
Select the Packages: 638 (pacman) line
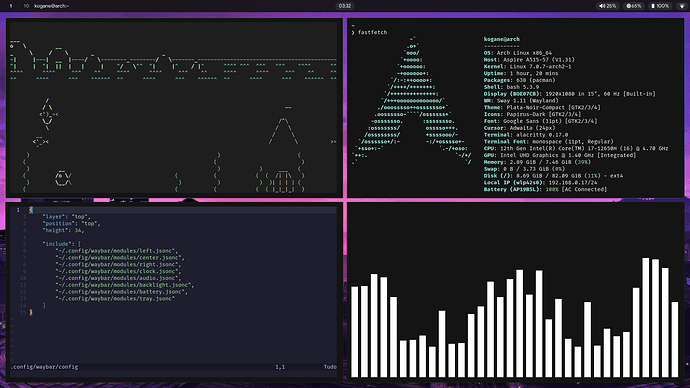point(519,80)
